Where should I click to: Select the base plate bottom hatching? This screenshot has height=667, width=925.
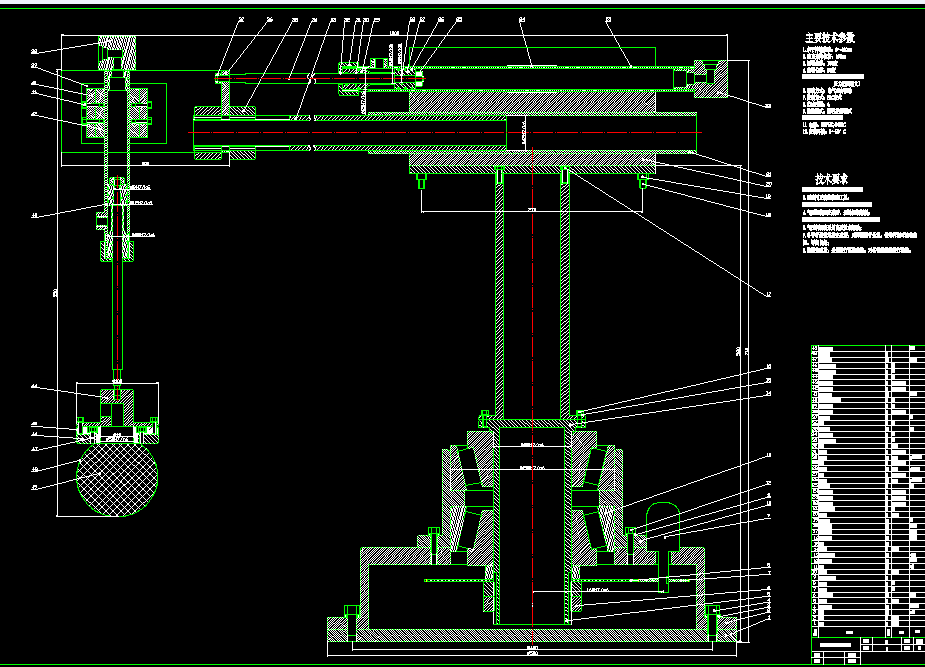coord(532,635)
